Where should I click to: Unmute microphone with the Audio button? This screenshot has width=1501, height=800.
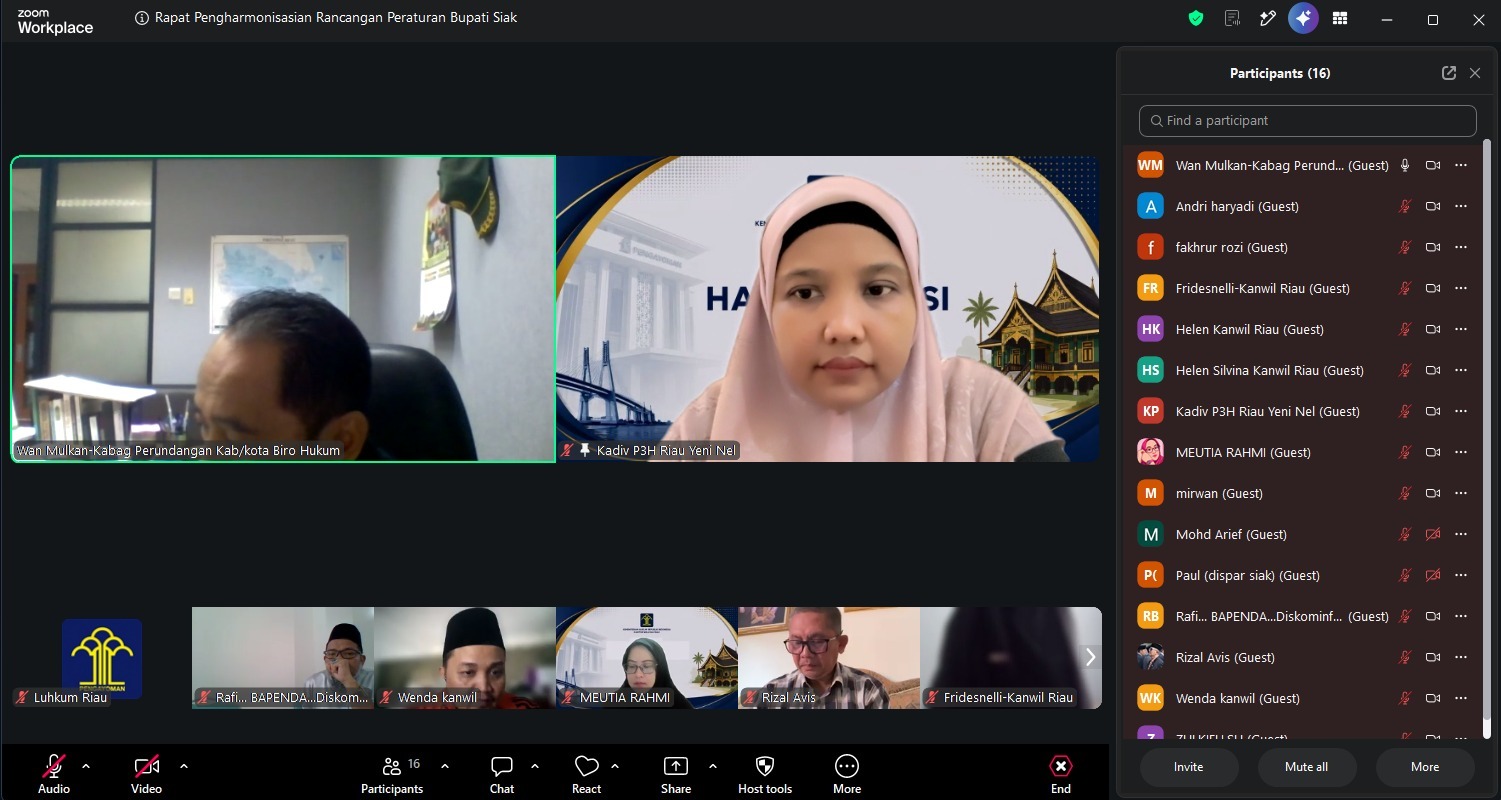pyautogui.click(x=54, y=774)
